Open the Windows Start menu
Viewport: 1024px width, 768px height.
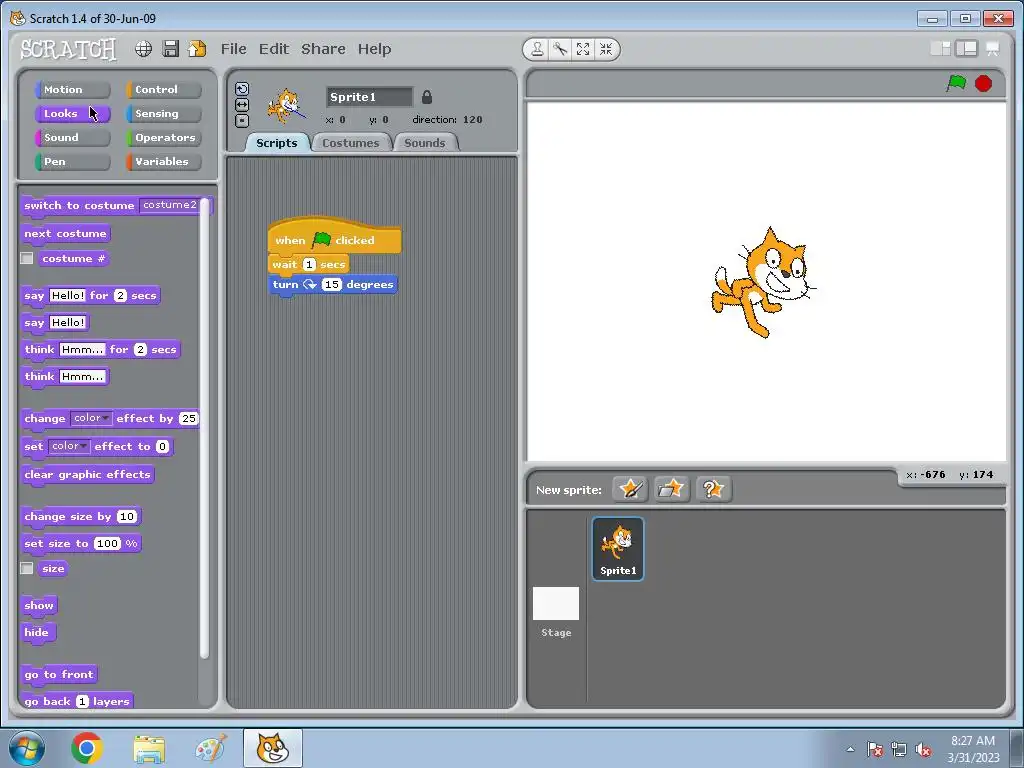27,748
